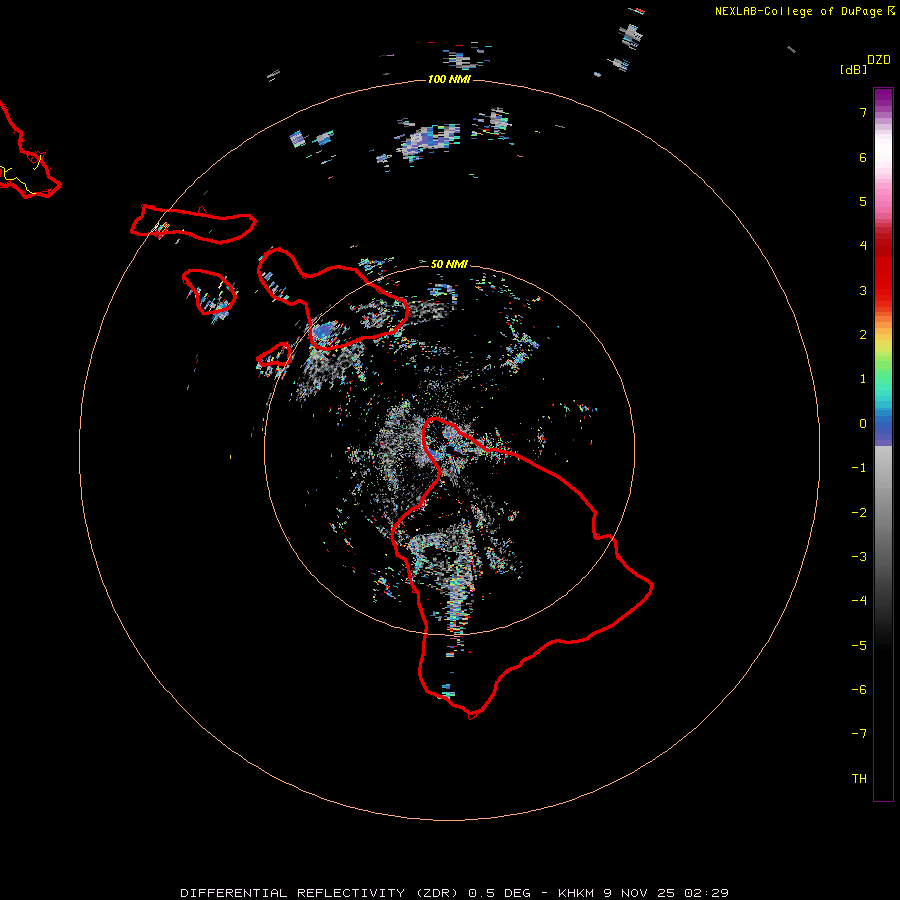The image size is (900, 900).
Task: Click the product title caption at the bottom
Action: (x=454, y=893)
